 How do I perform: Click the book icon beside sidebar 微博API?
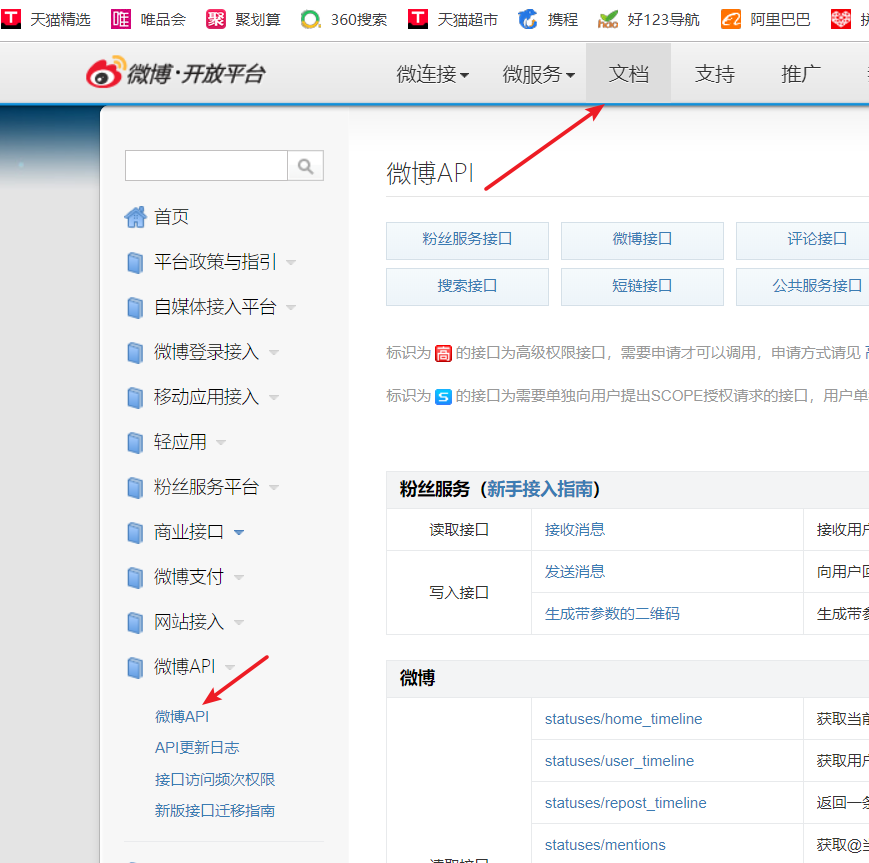[x=135, y=667]
